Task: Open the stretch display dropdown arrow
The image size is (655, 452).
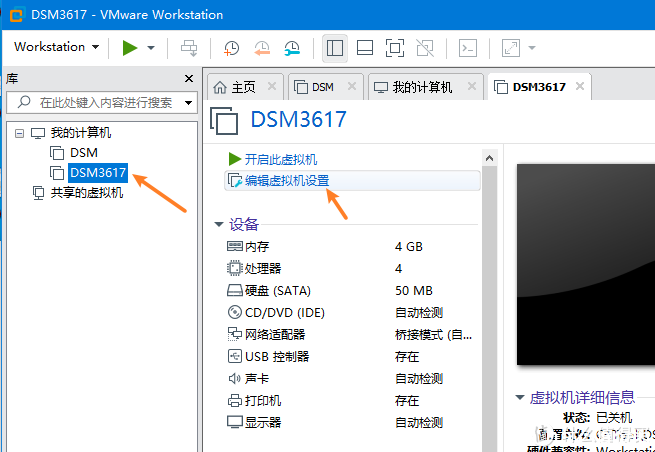Action: click(x=532, y=48)
